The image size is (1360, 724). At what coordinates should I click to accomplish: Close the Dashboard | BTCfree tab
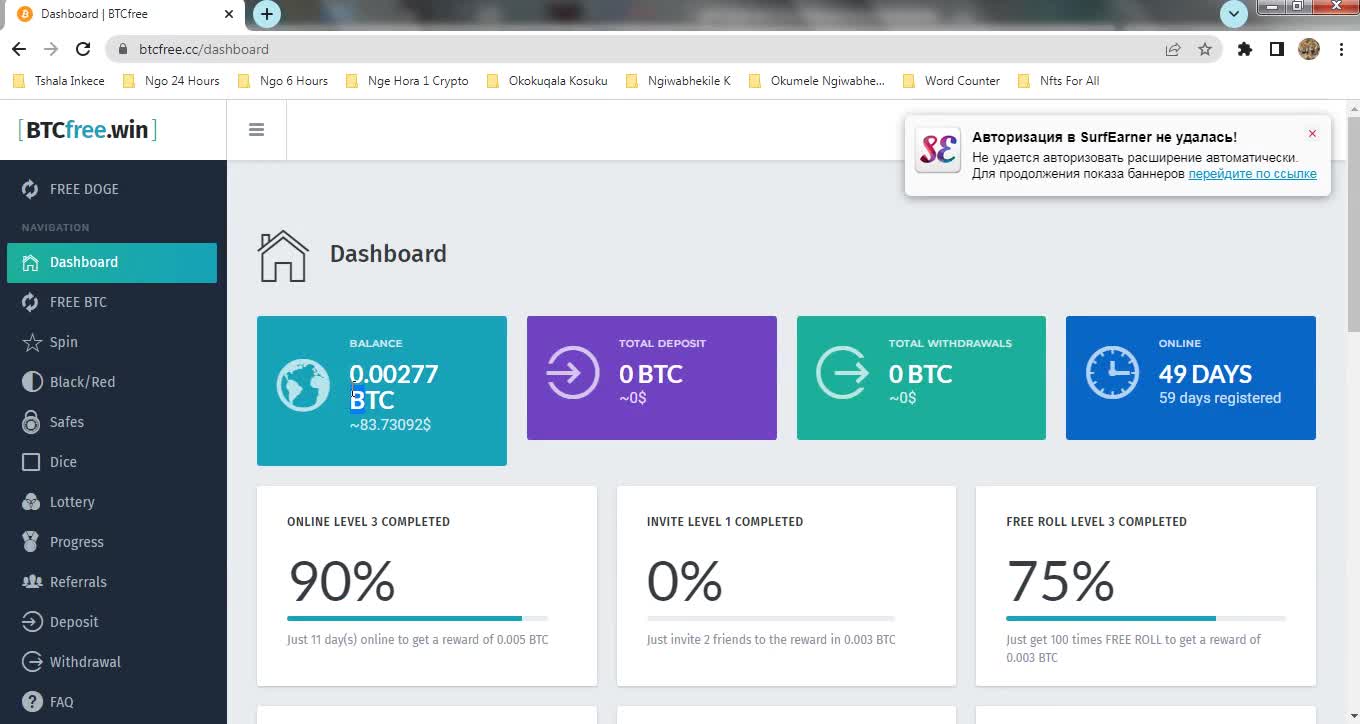pos(229,14)
